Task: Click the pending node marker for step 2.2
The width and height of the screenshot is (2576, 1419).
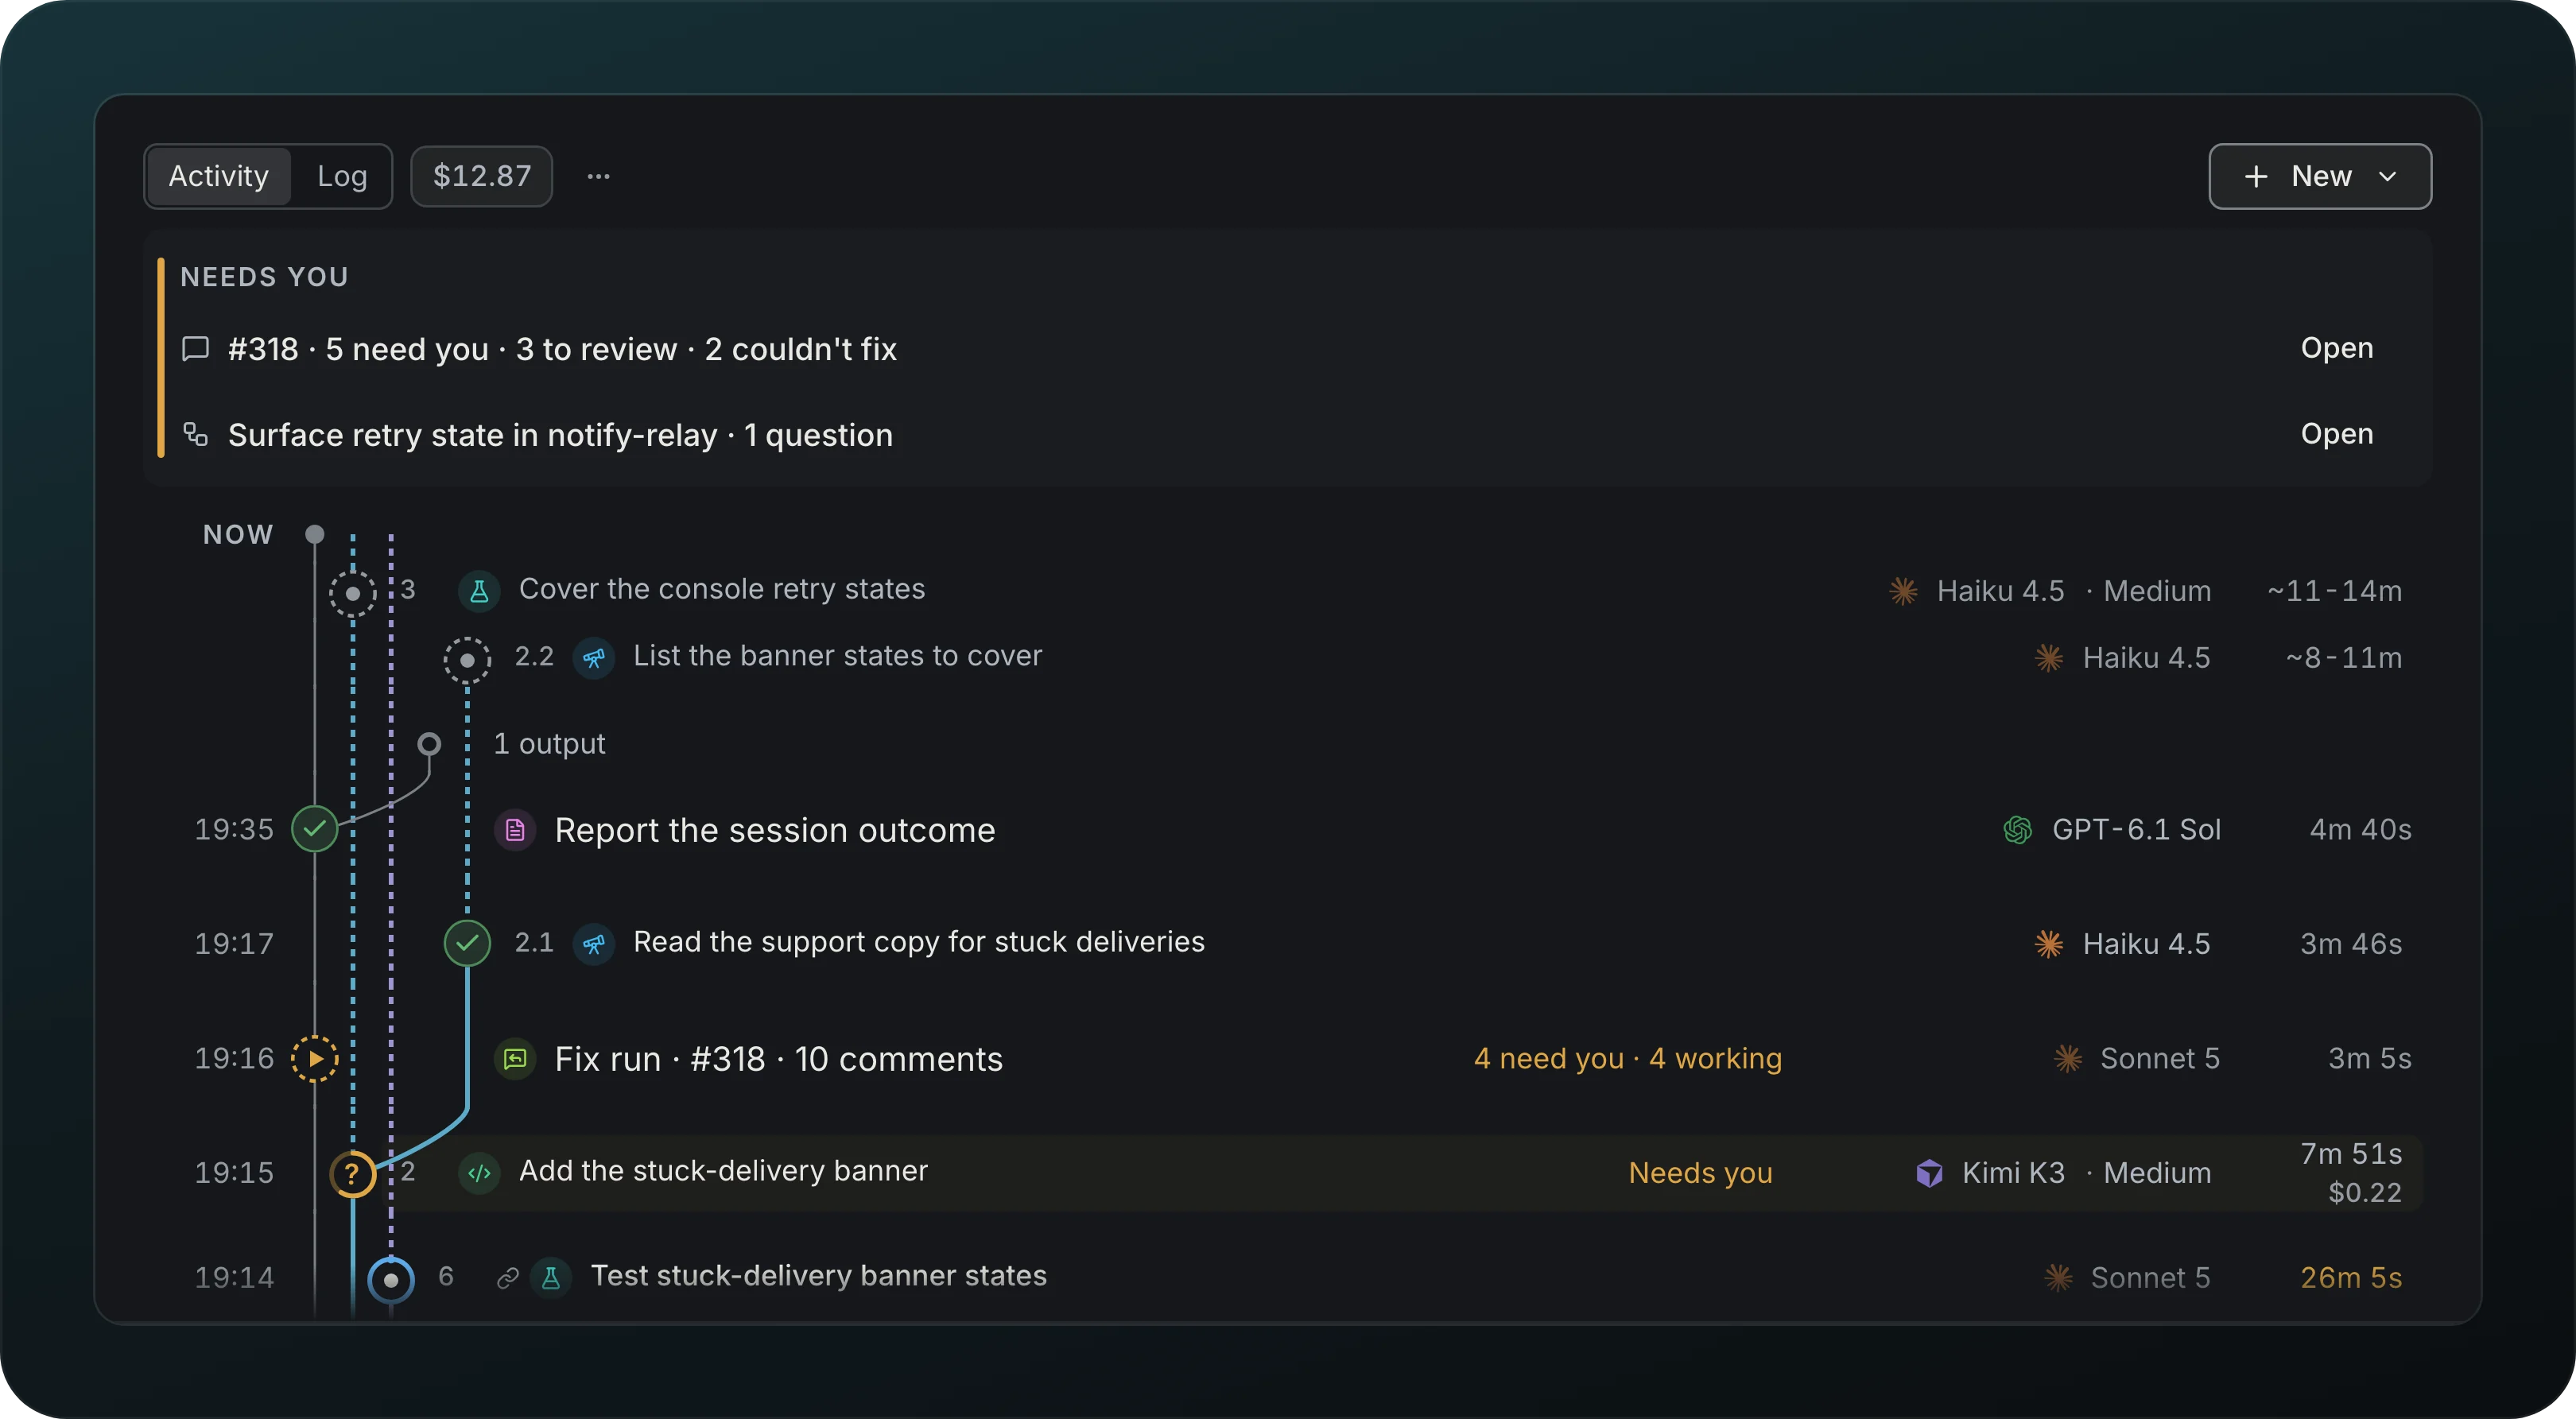Action: 467,660
